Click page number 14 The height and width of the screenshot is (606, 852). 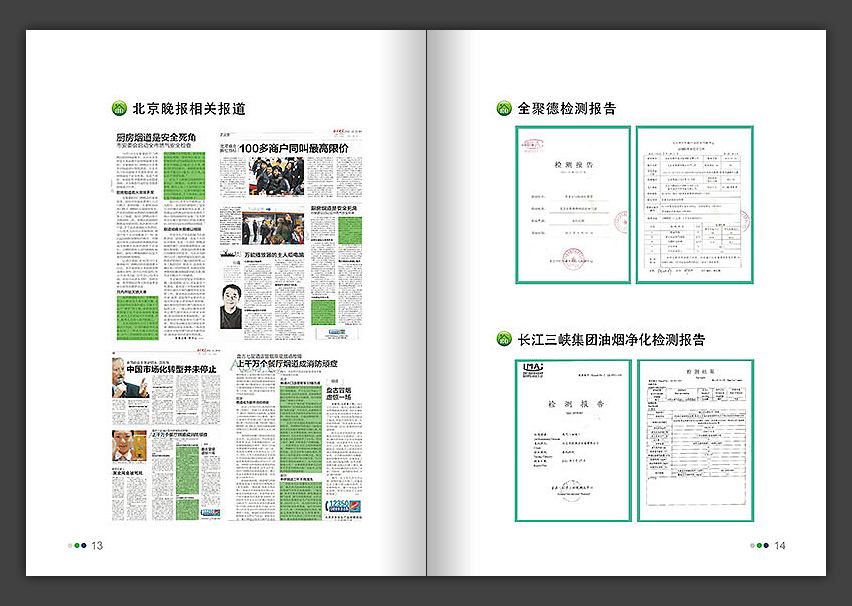point(780,545)
